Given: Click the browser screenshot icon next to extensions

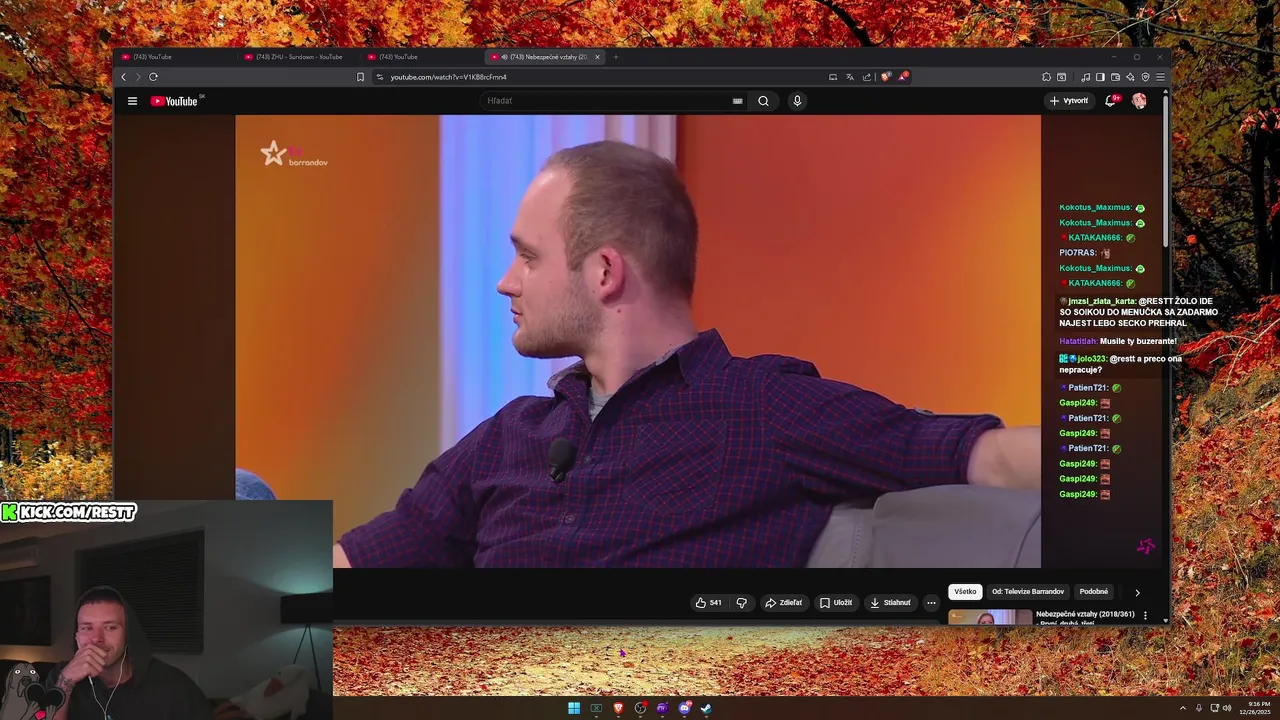Looking at the screenshot, I should (x=1061, y=77).
